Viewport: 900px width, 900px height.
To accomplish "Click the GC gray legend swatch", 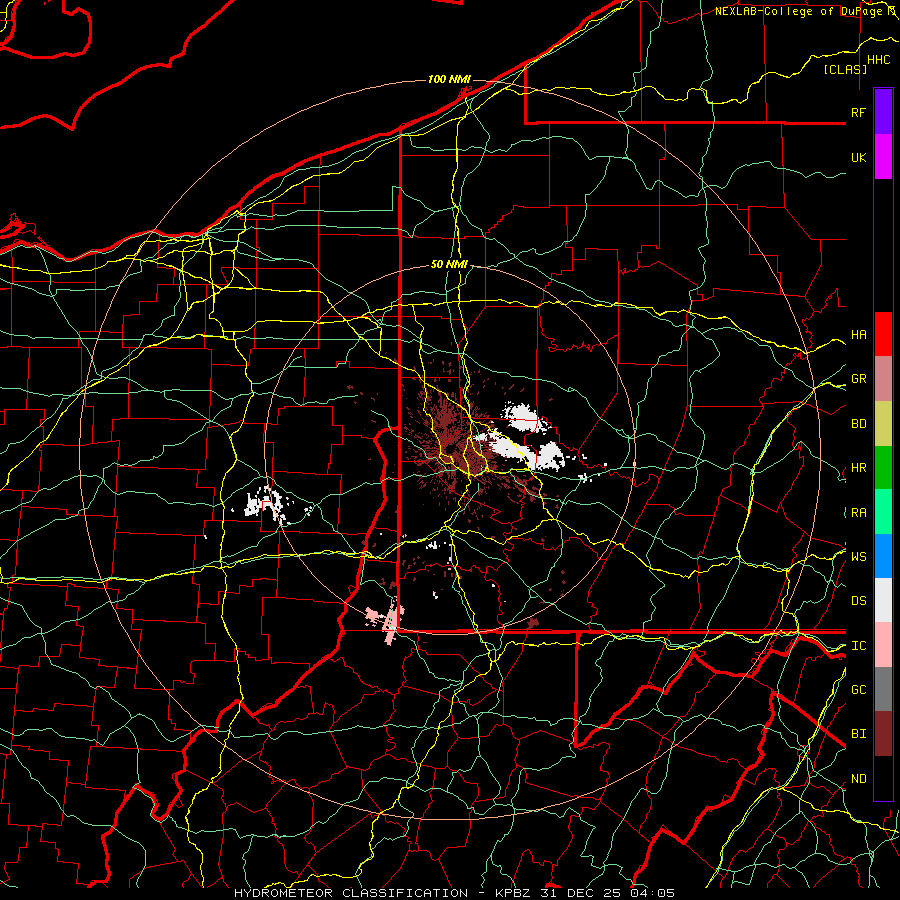I will (x=883, y=689).
